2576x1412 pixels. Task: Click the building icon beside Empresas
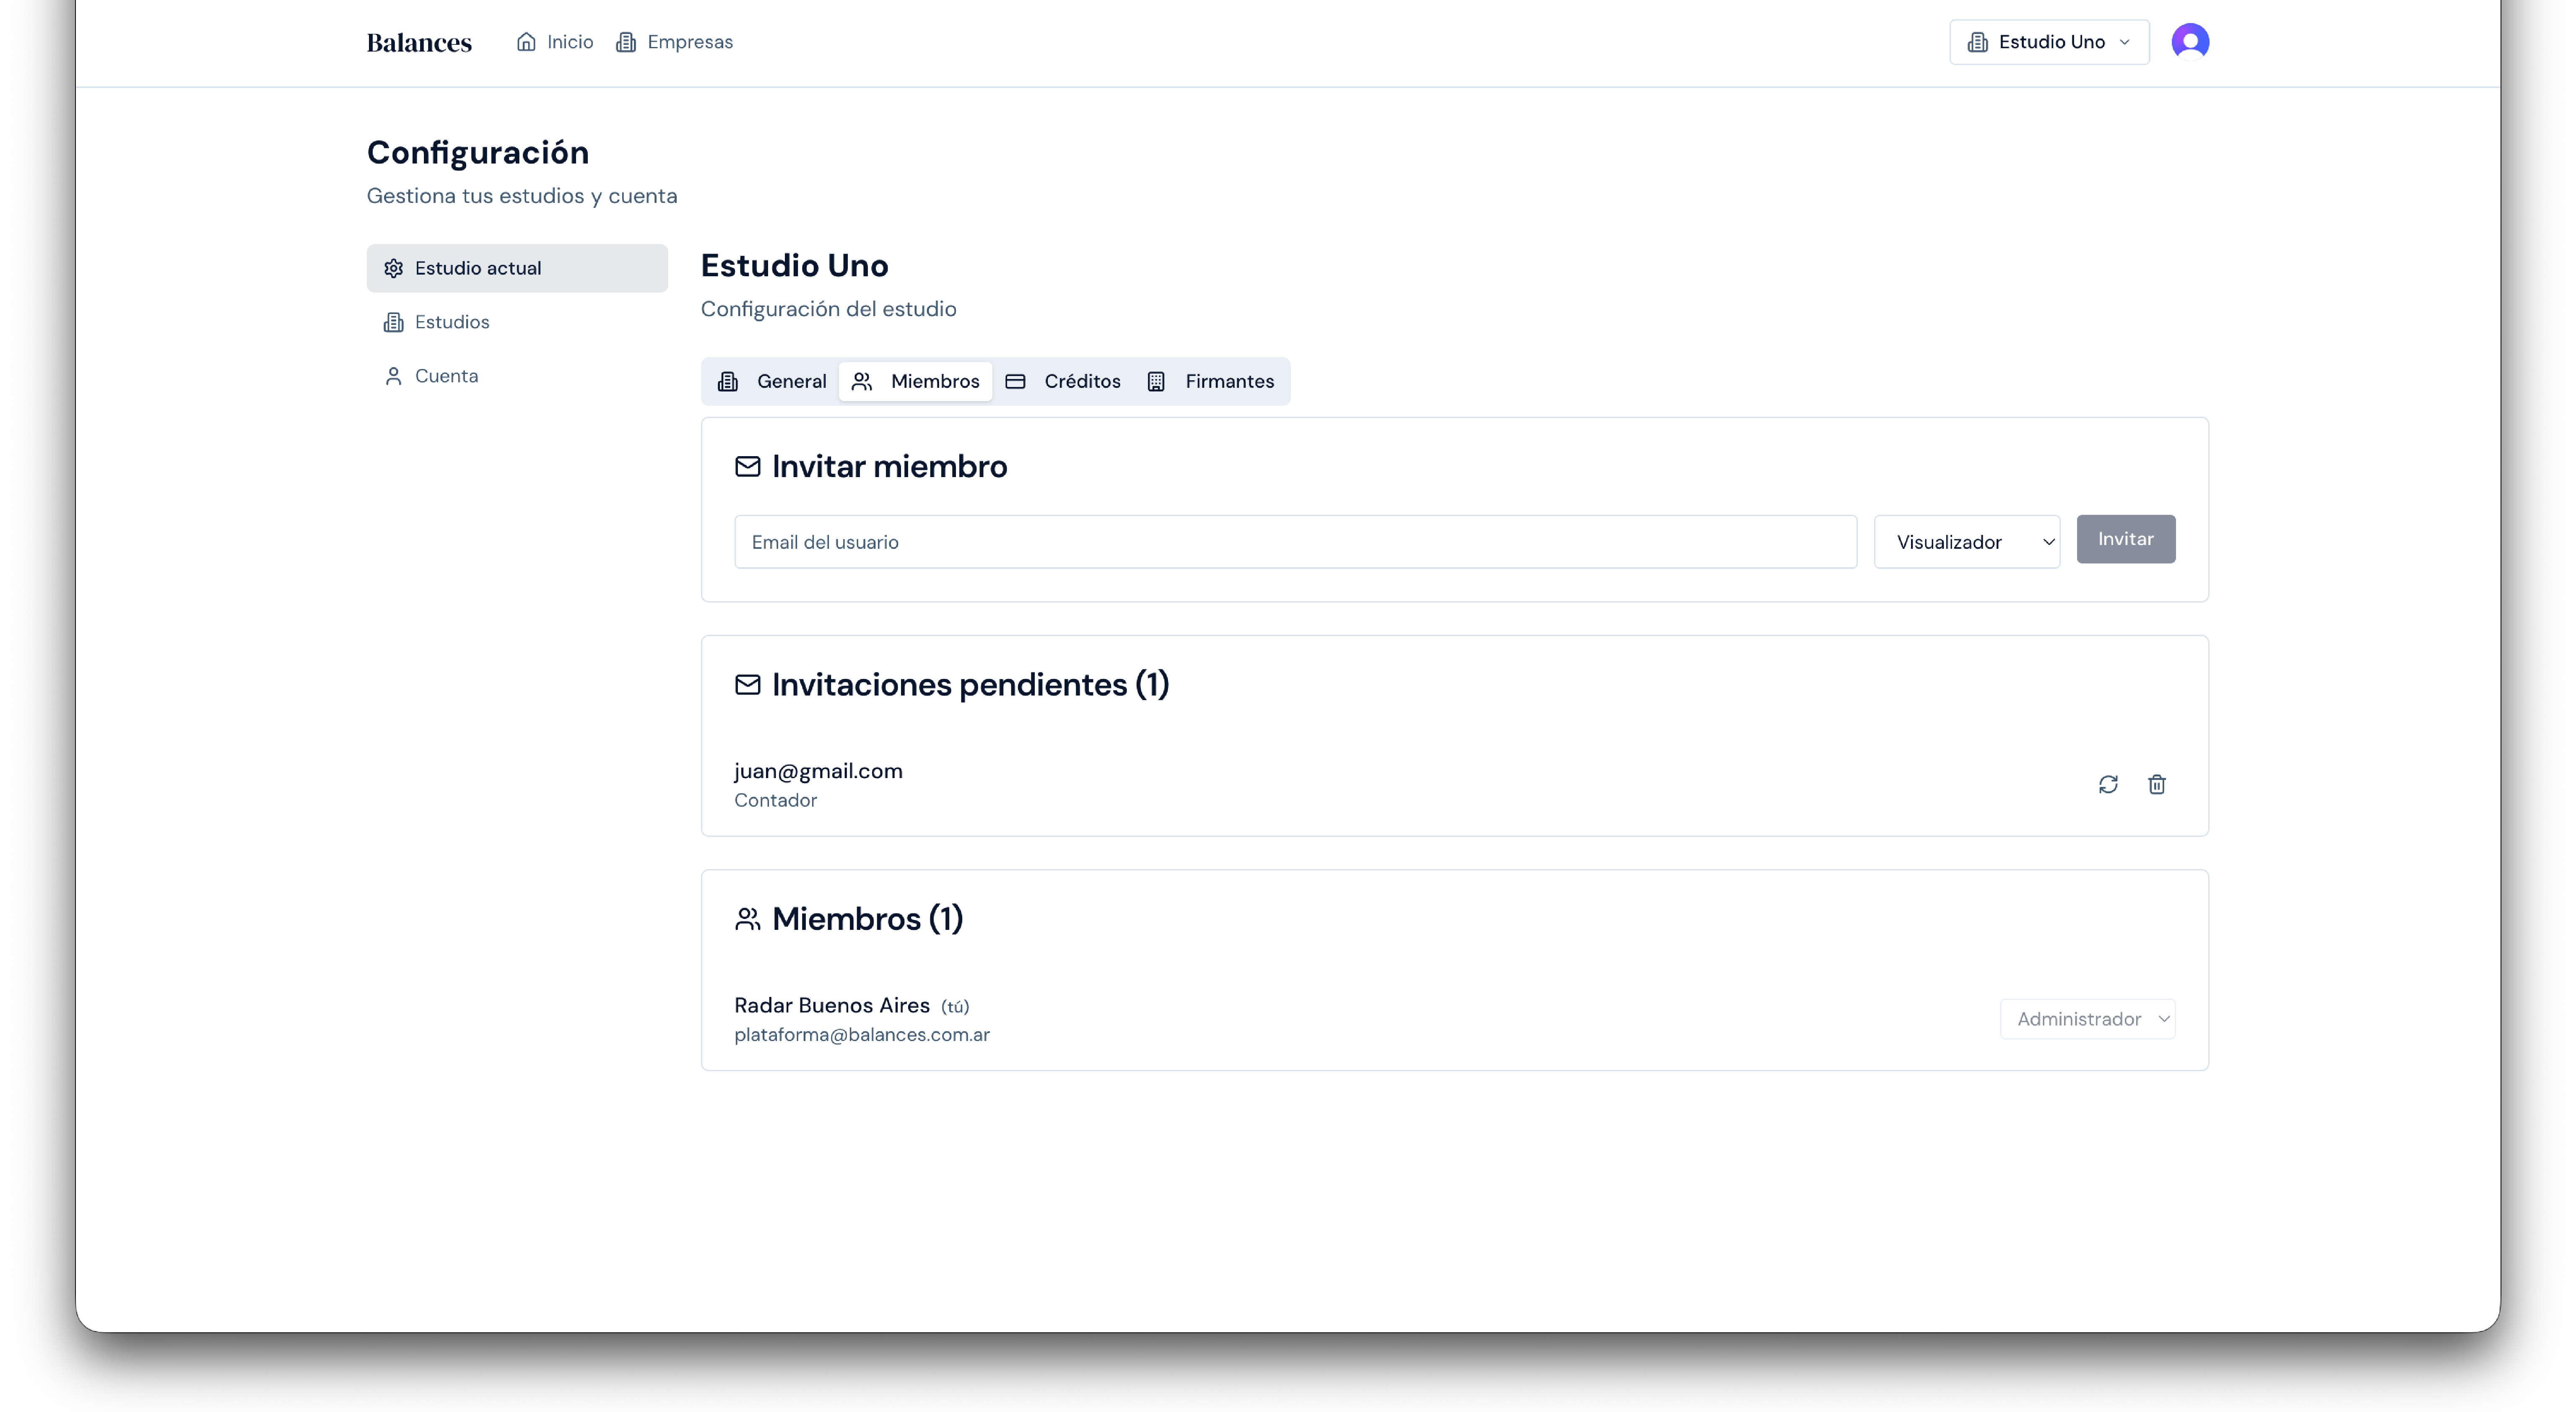pos(626,42)
